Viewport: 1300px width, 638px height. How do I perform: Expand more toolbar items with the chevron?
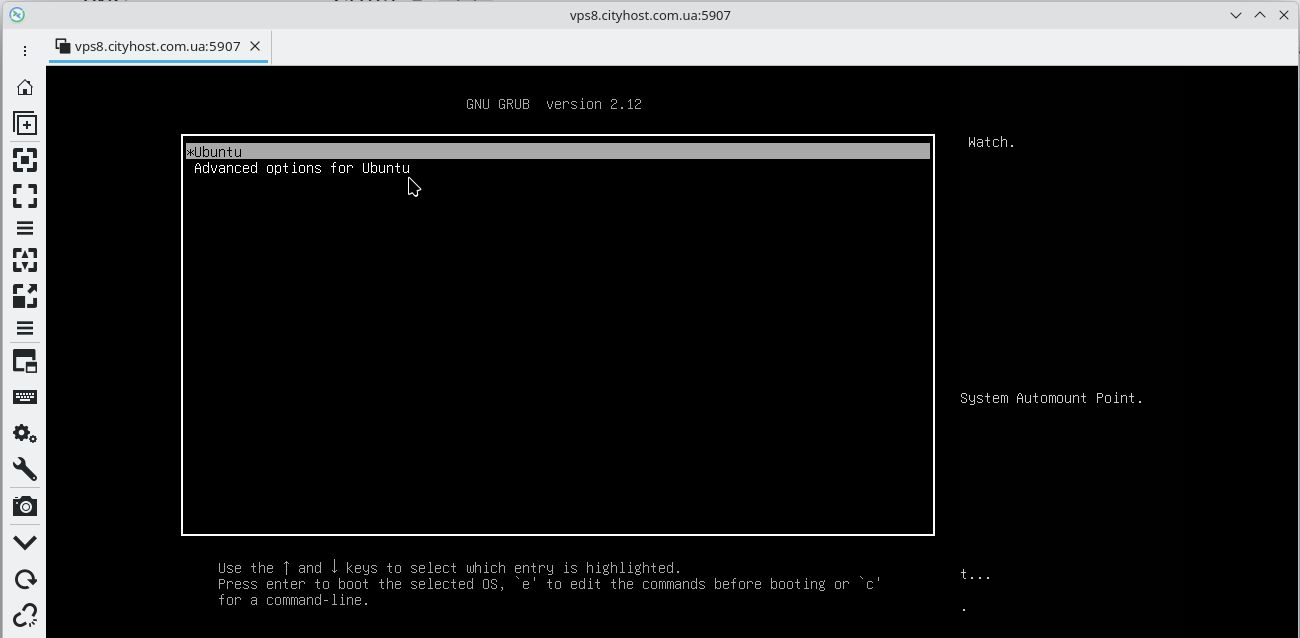point(25,543)
